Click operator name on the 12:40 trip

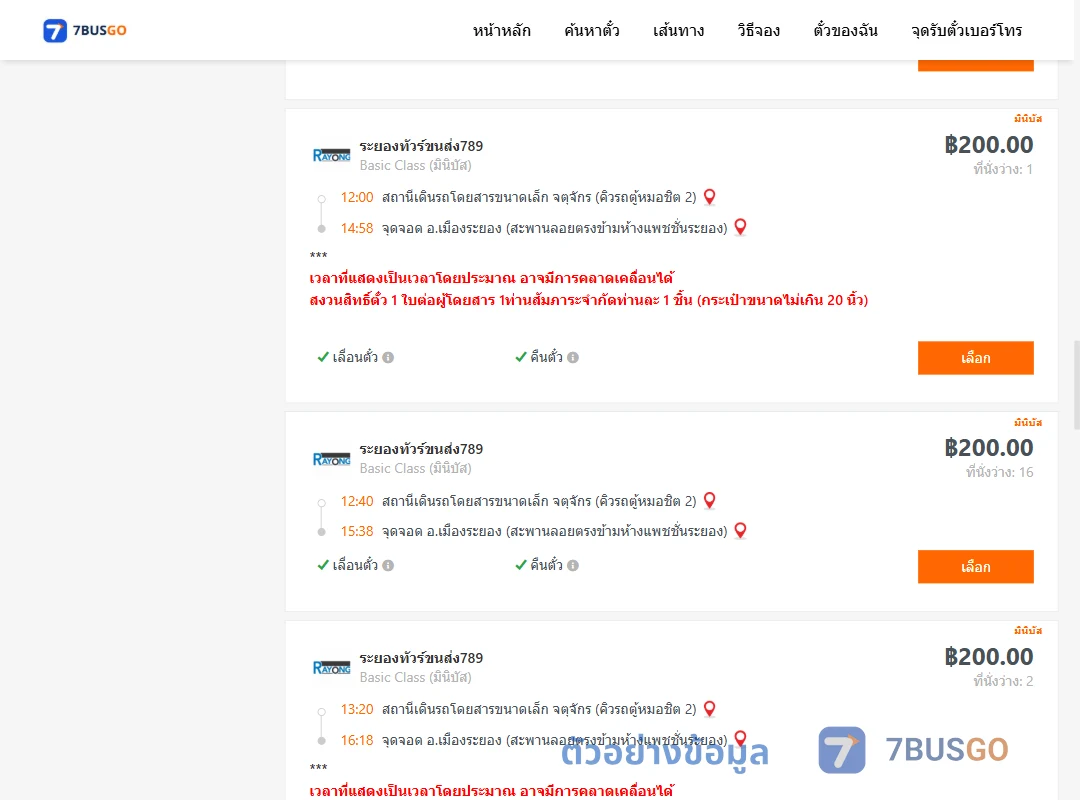point(421,449)
